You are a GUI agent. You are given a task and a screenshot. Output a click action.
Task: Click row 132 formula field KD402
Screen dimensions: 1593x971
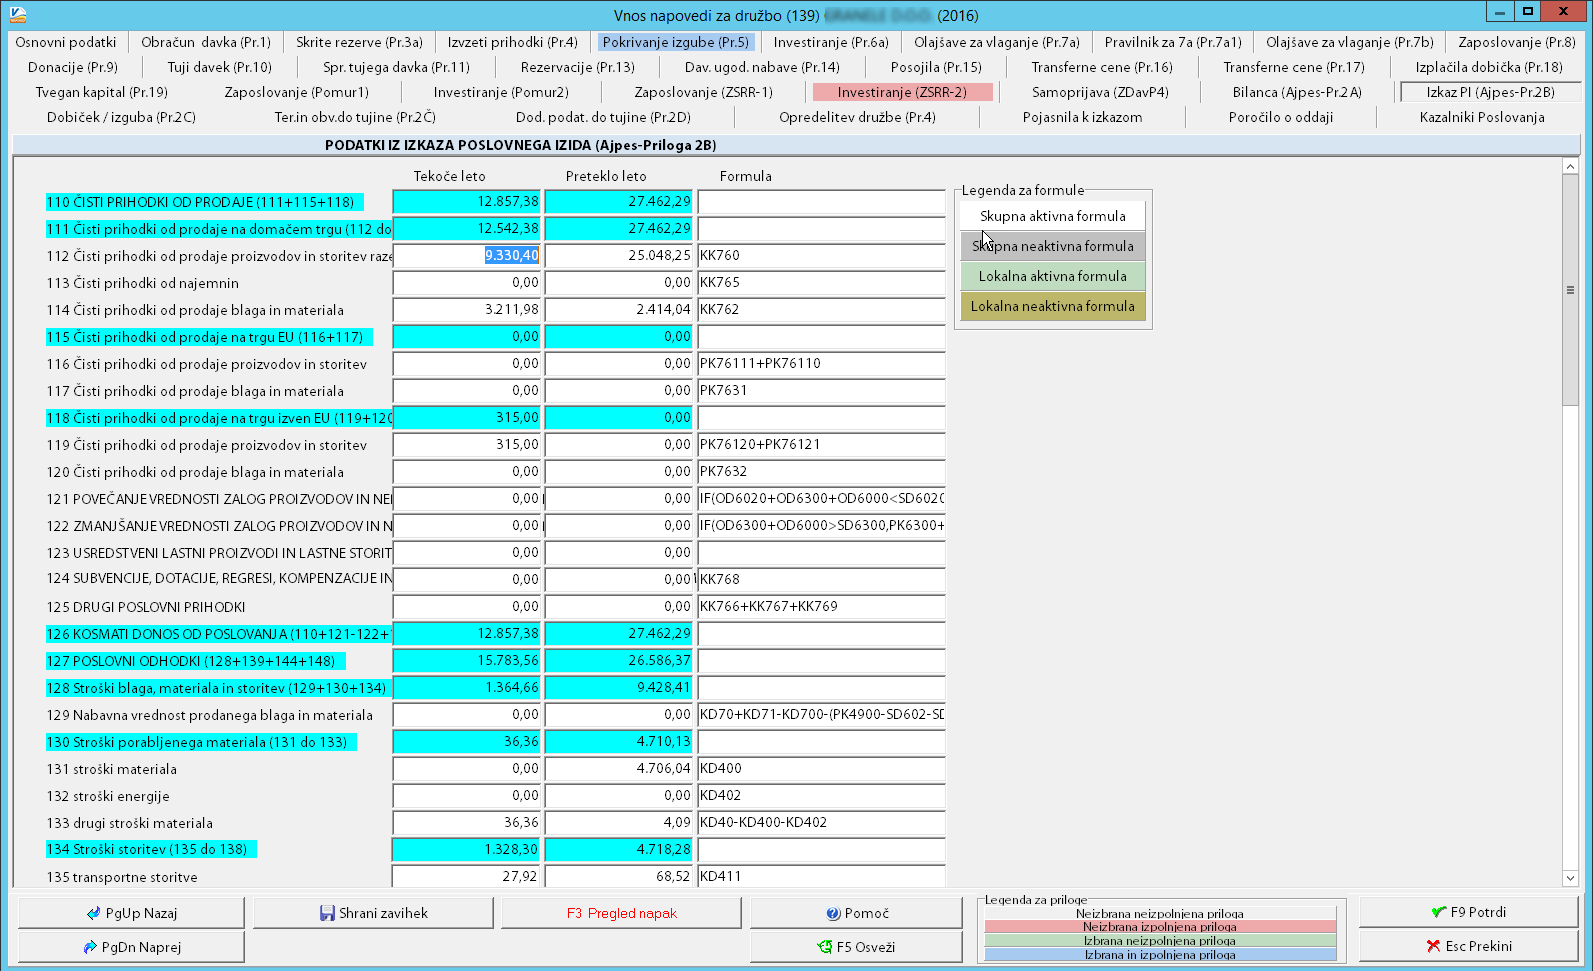tap(821, 796)
